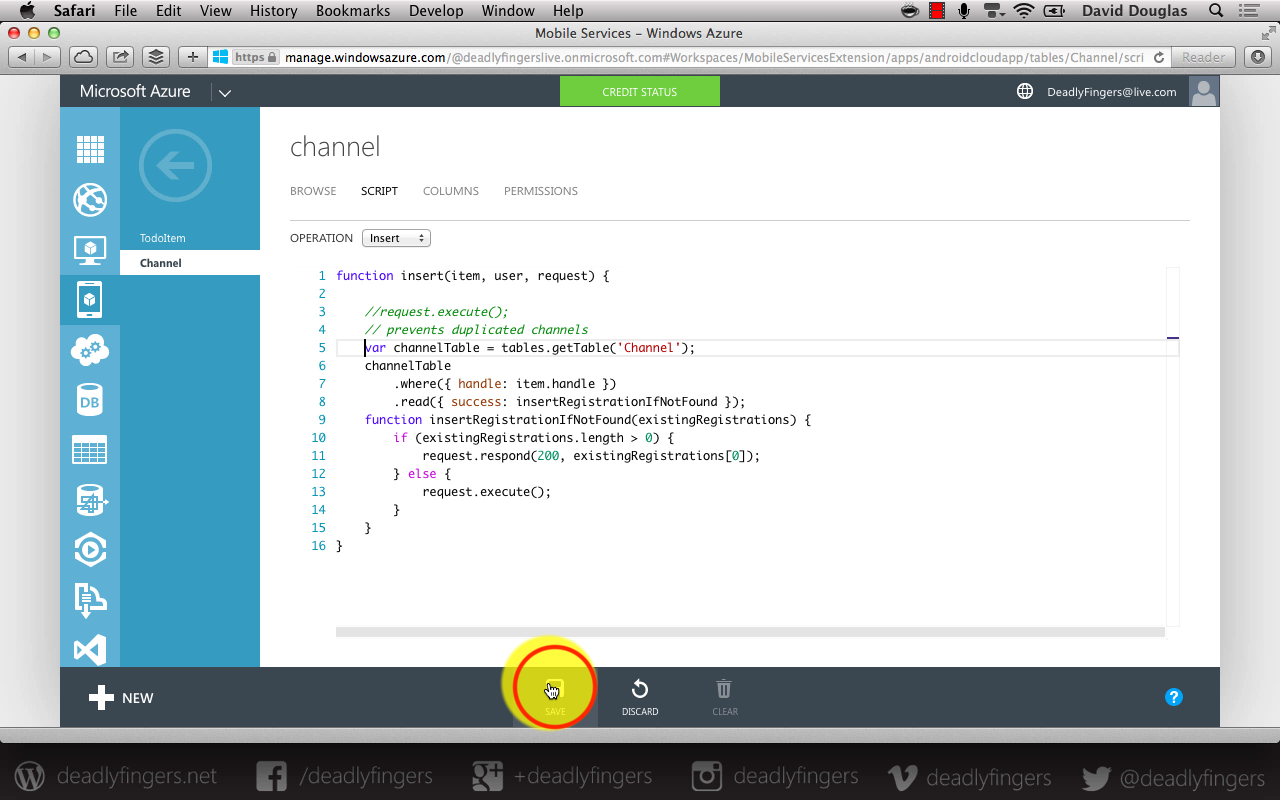This screenshot has width=1280, height=800.
Task: Open the Develop menu
Action: click(436, 11)
